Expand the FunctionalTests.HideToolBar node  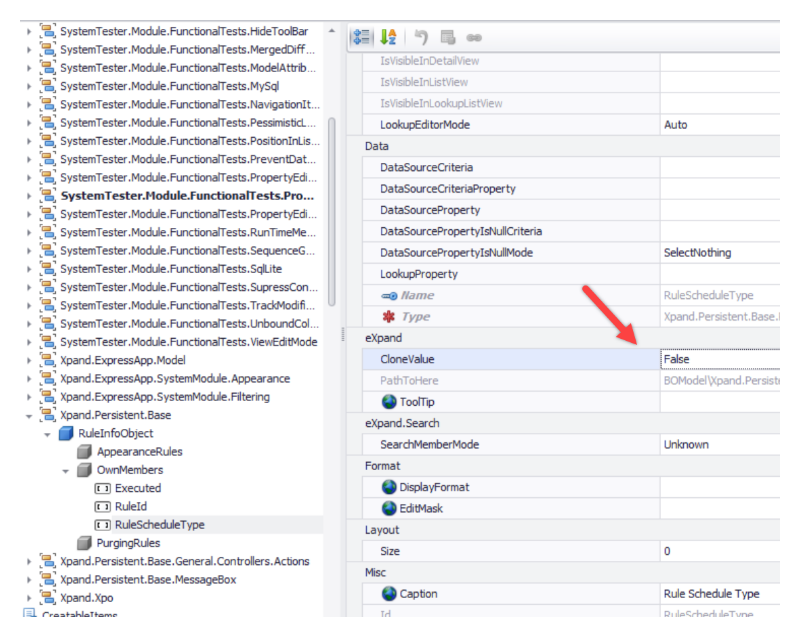pos(29,32)
